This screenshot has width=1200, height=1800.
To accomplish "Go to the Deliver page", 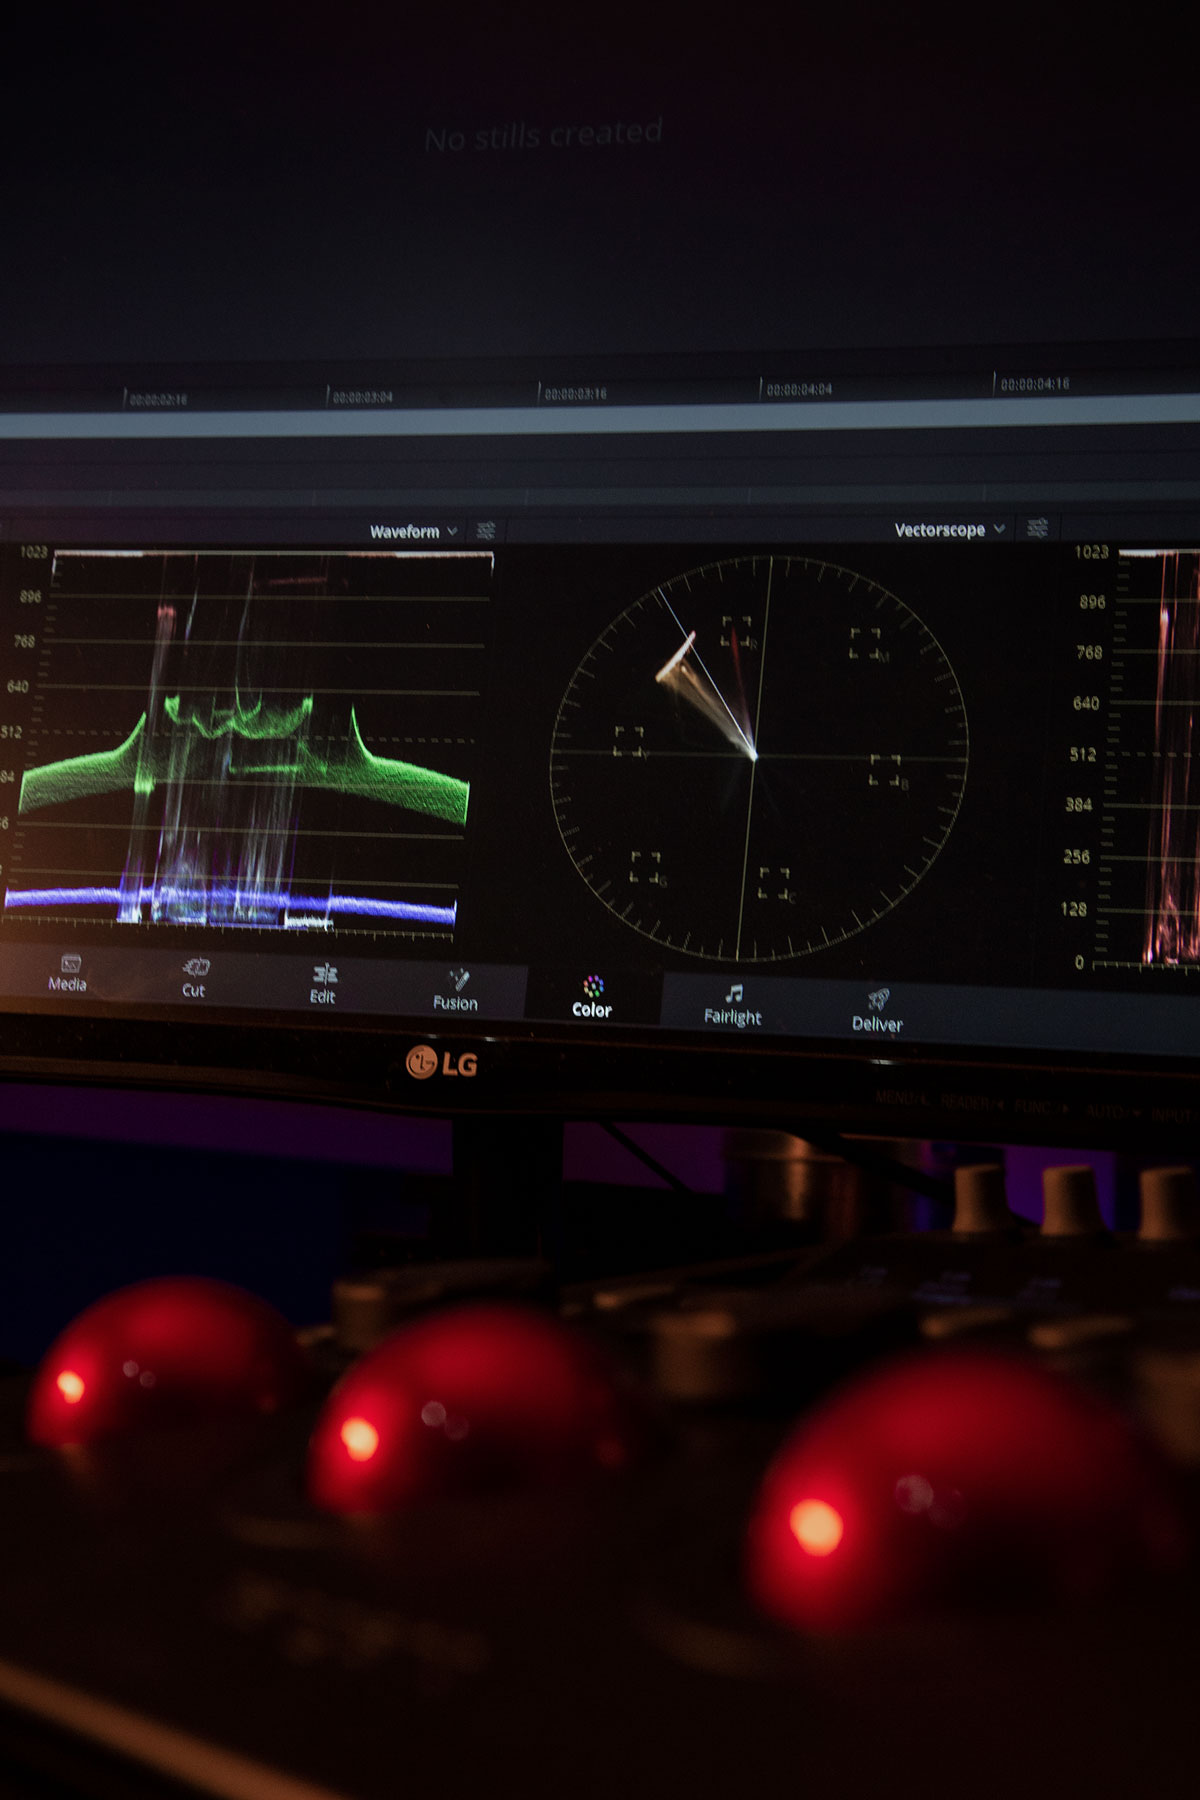I will [x=878, y=1011].
